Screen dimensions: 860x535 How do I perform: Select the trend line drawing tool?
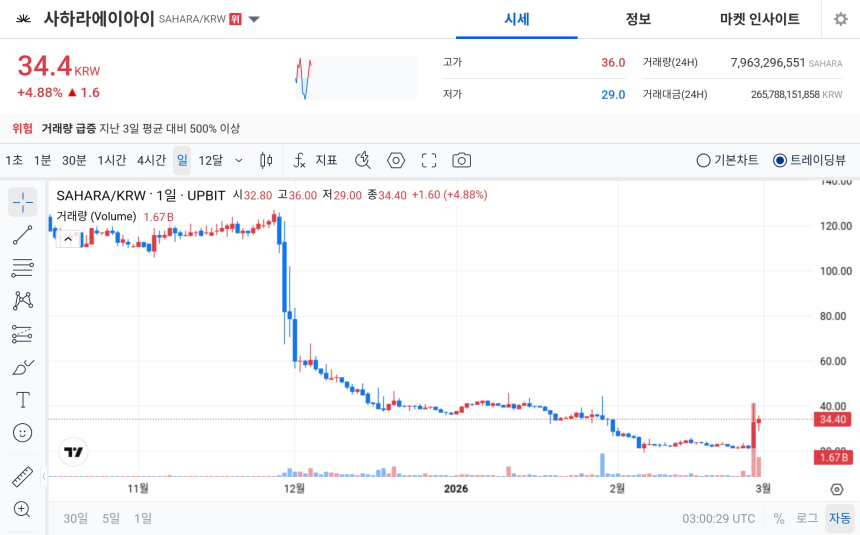pos(22,235)
